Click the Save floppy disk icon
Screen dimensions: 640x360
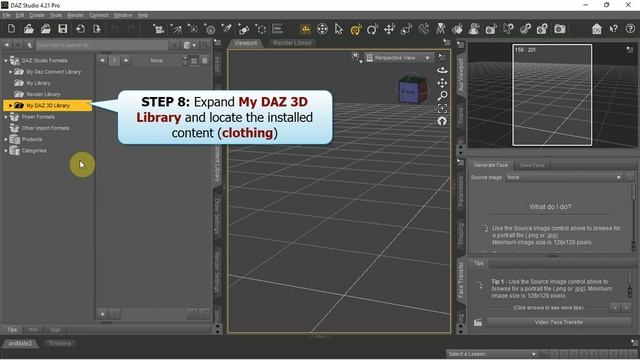click(62, 29)
